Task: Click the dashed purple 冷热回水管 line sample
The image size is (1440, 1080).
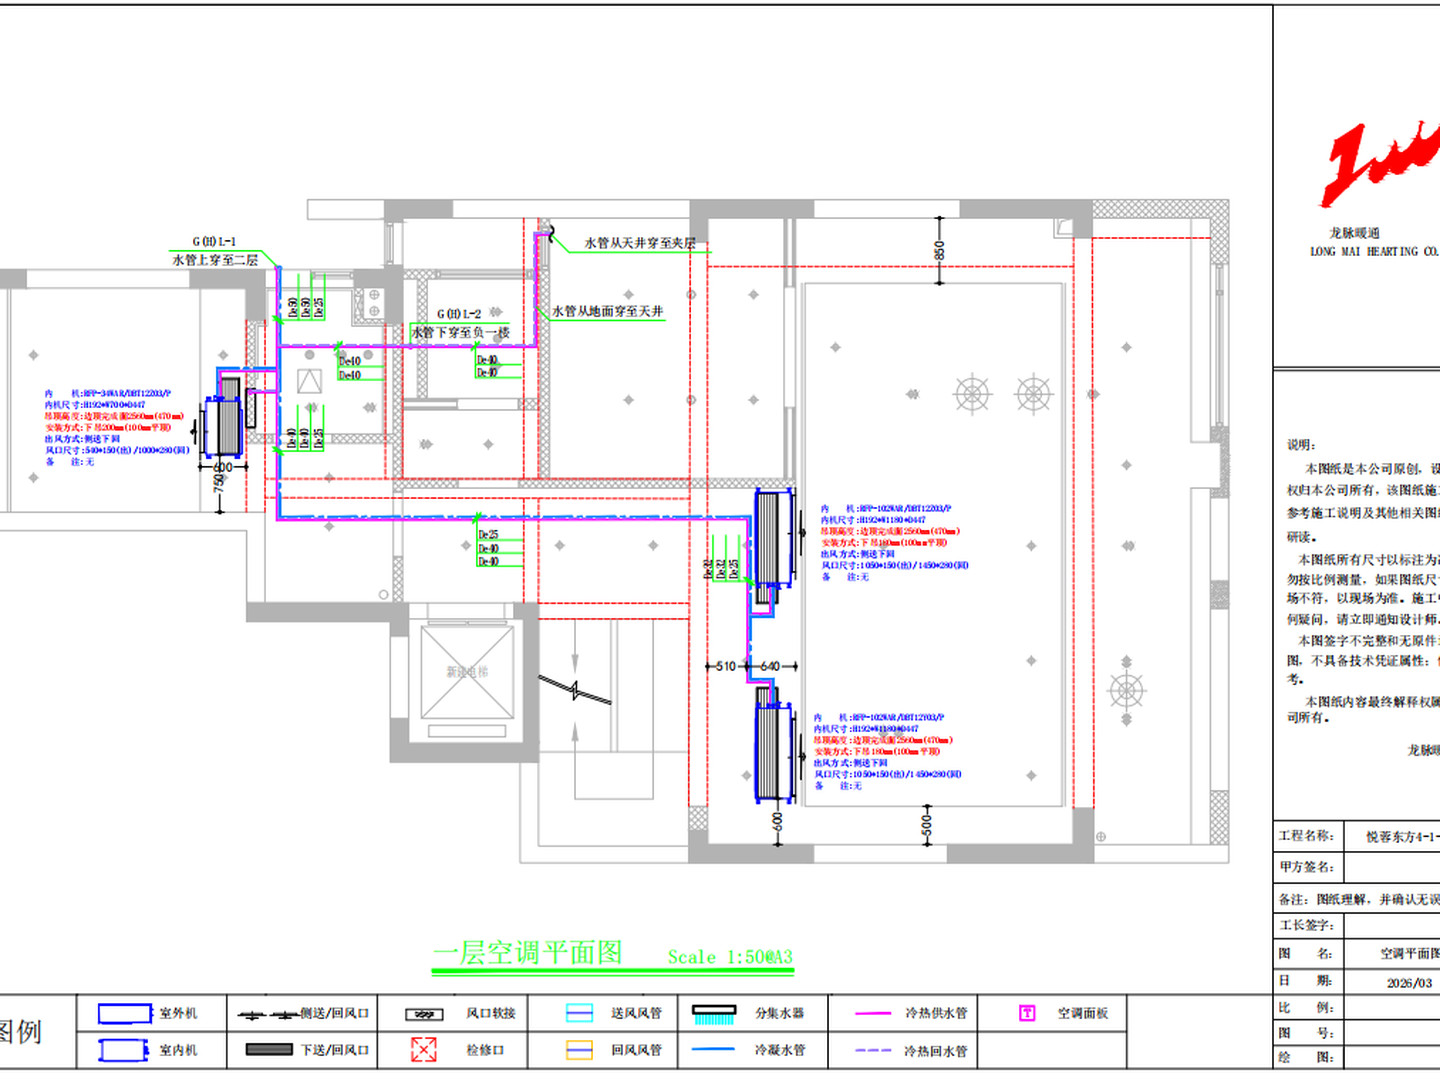Action: (873, 1050)
